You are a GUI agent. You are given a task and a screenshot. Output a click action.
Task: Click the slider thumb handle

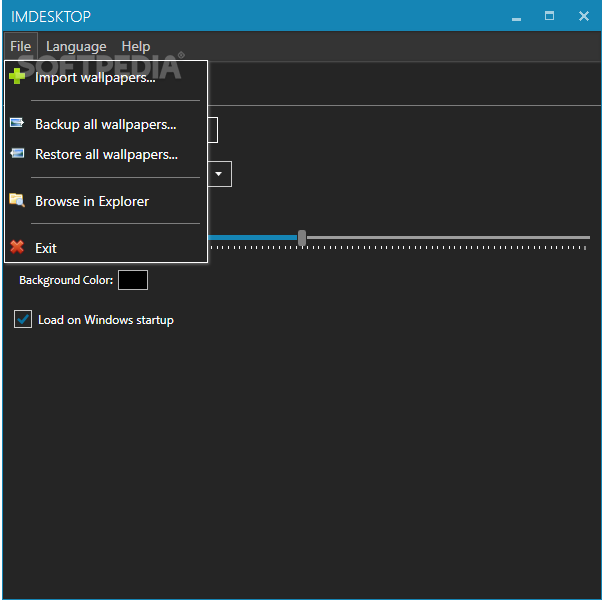click(302, 238)
